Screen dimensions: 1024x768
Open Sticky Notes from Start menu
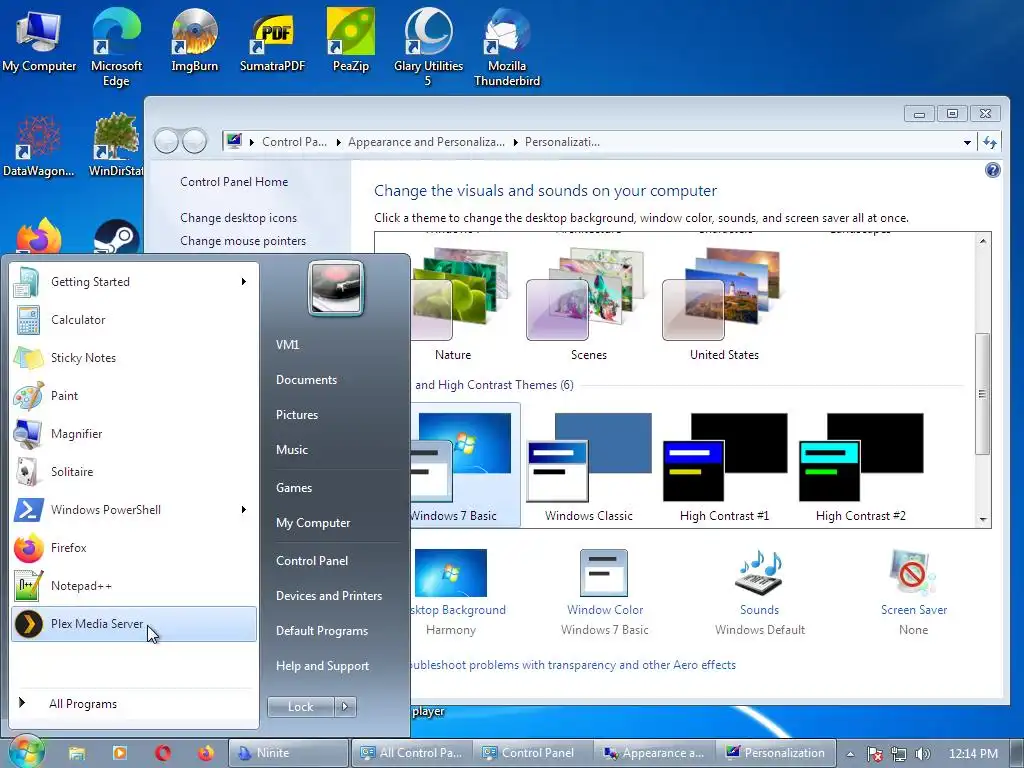pyautogui.click(x=133, y=358)
